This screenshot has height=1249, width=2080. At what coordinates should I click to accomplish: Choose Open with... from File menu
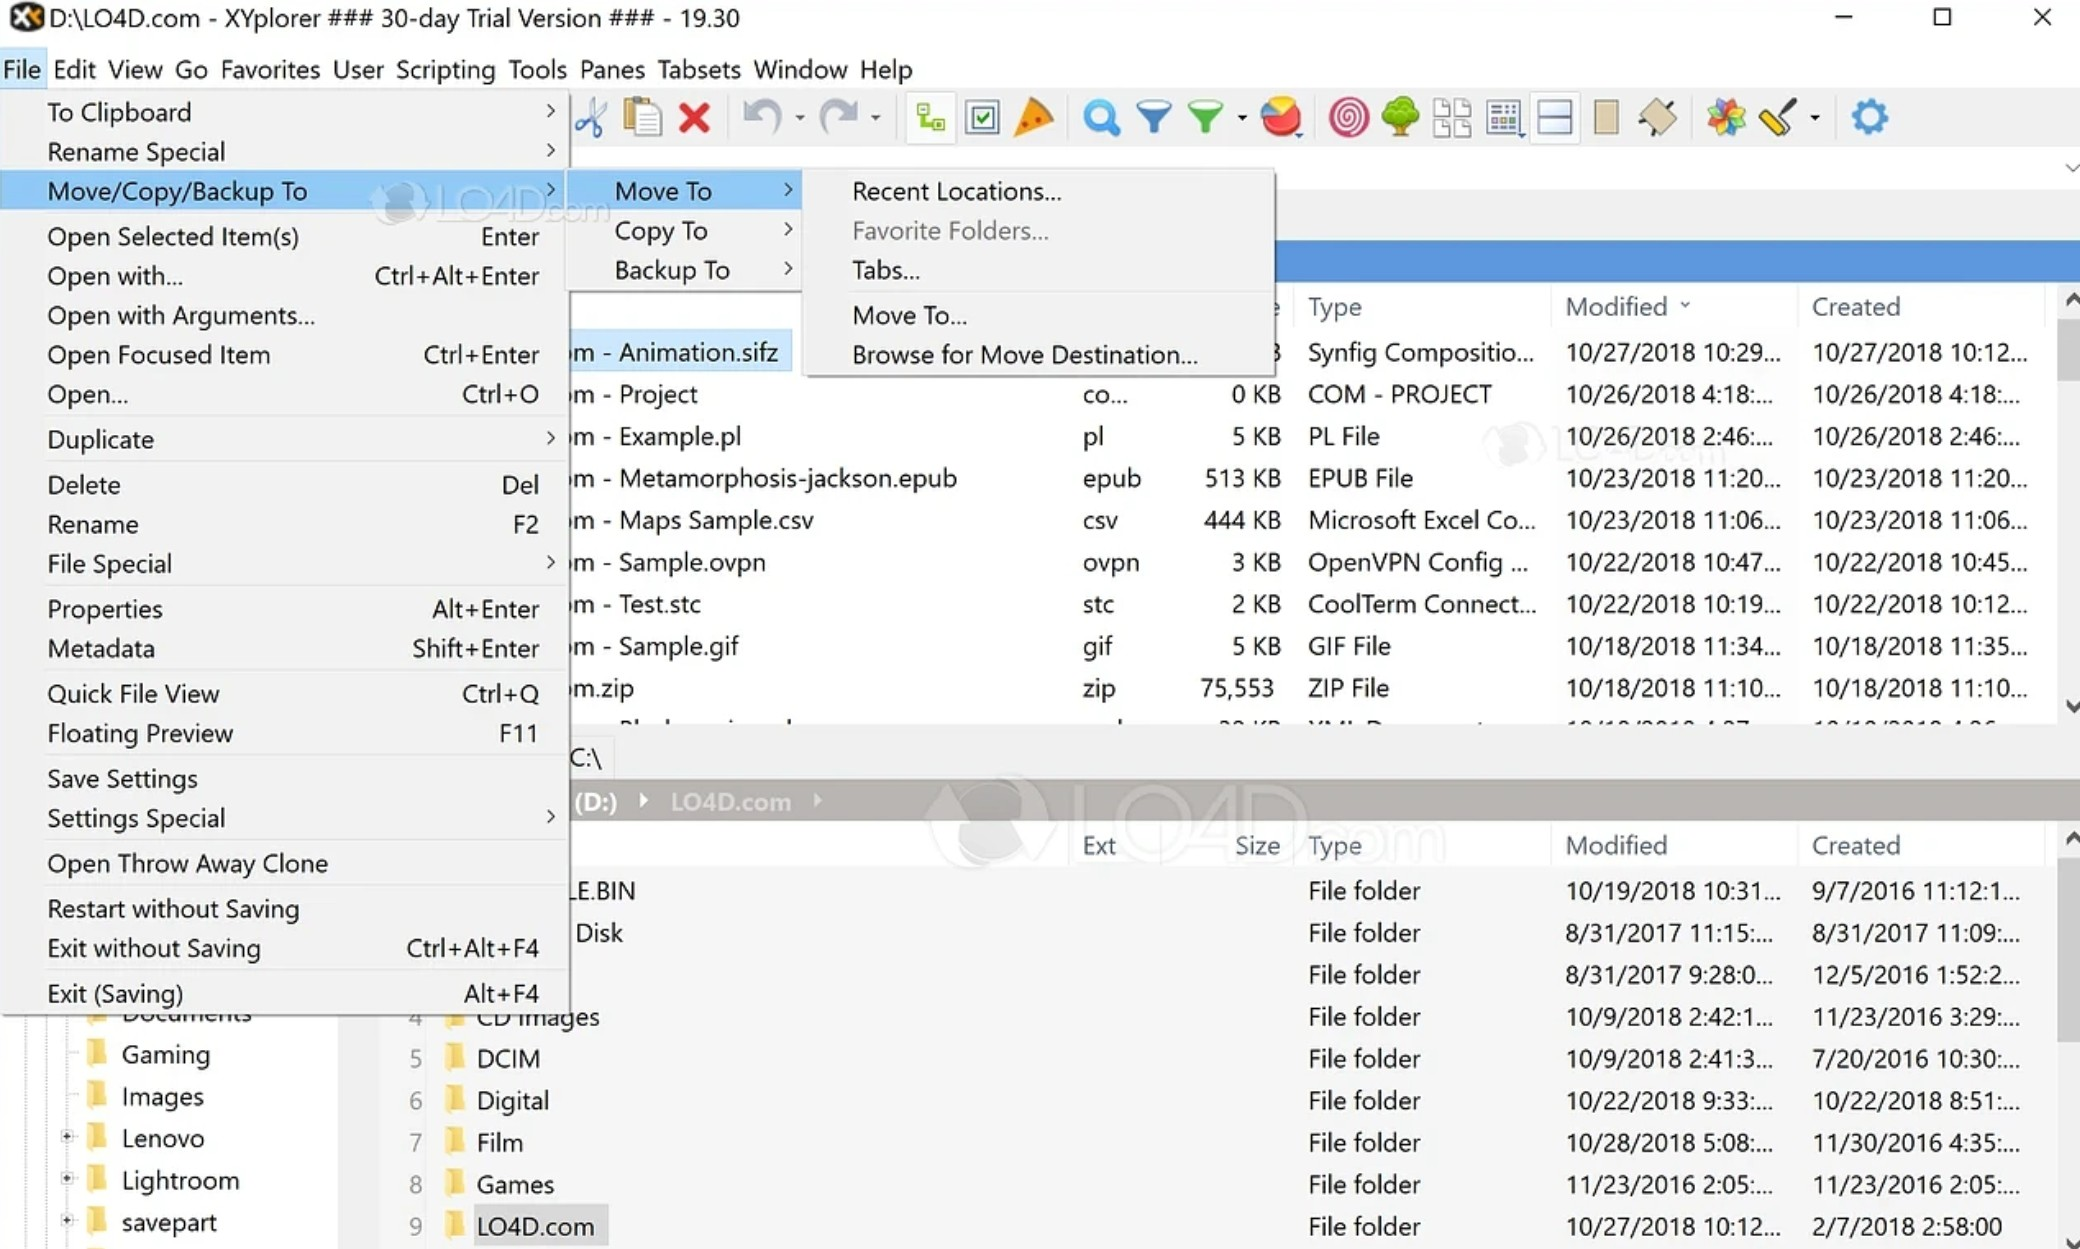pyautogui.click(x=285, y=276)
